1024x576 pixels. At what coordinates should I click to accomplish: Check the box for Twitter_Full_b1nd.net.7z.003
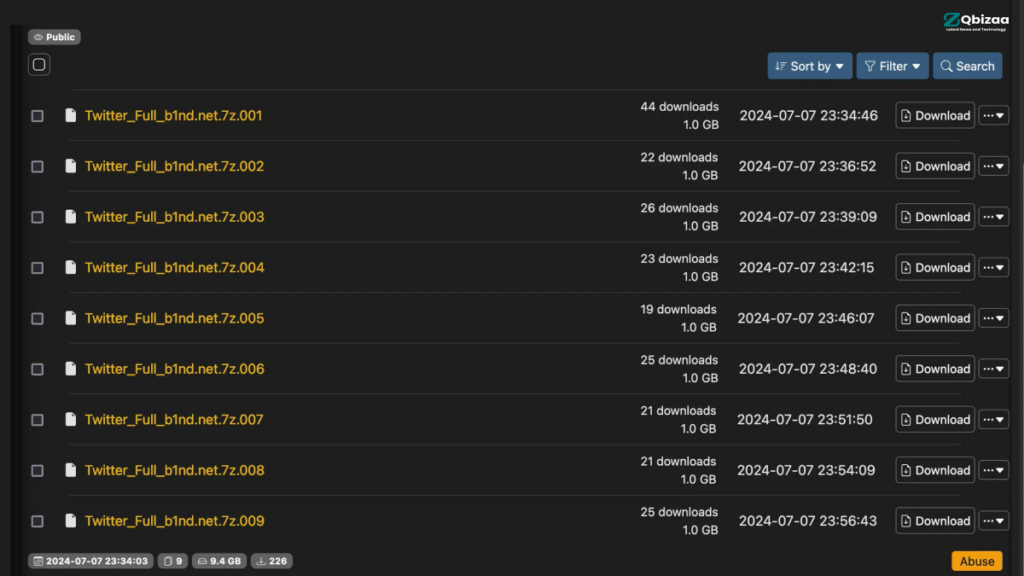[37, 217]
